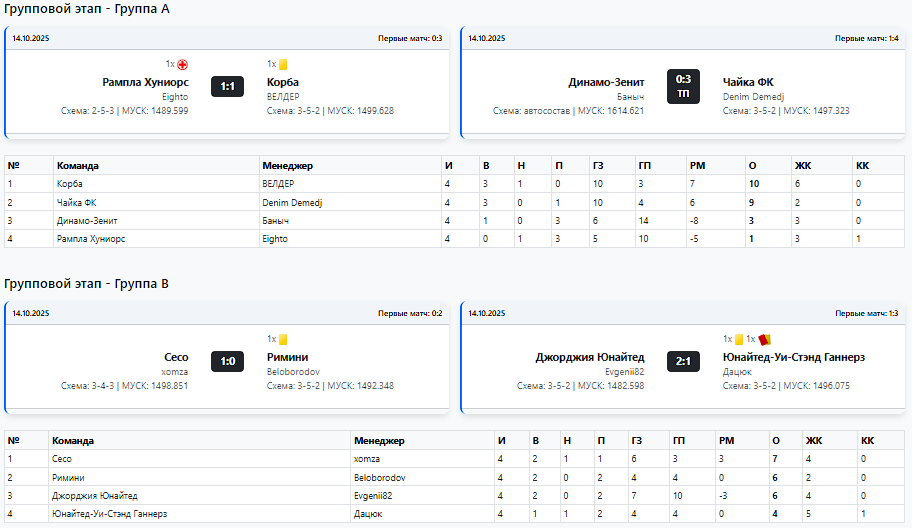Open the 2:1 match score badge
This screenshot has width=912, height=528.
click(683, 361)
